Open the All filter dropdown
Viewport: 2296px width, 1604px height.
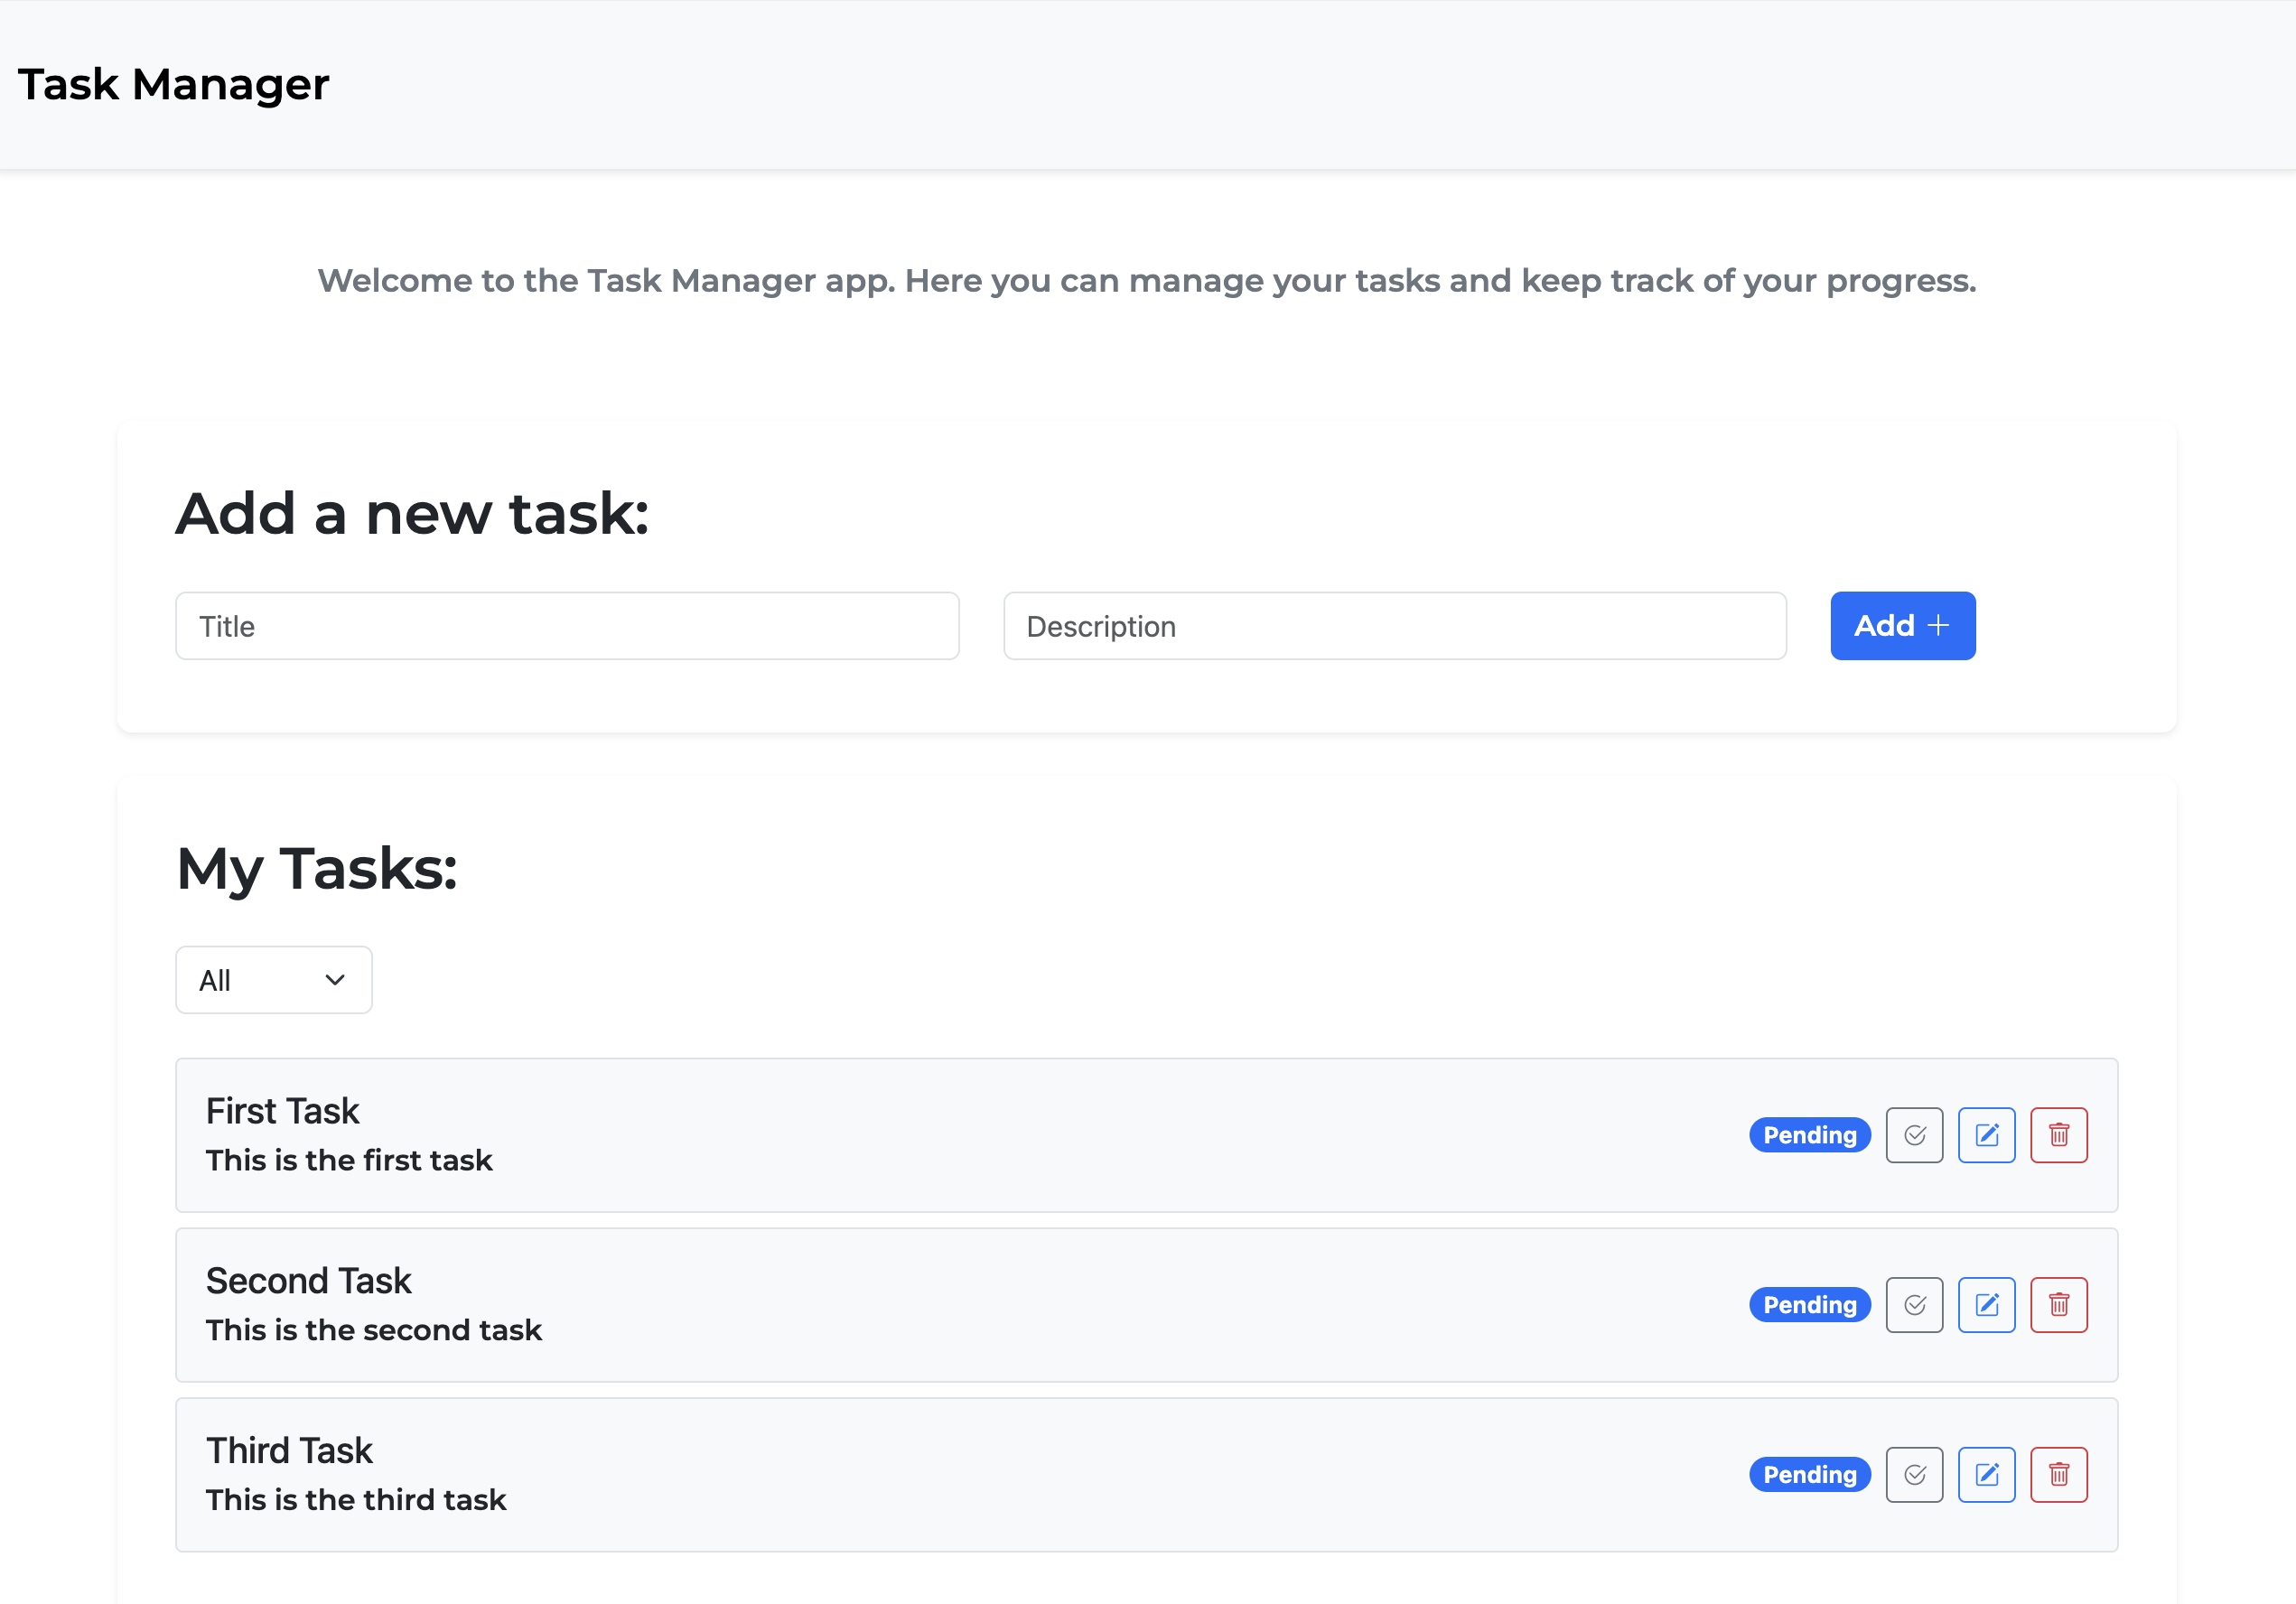[x=273, y=980]
